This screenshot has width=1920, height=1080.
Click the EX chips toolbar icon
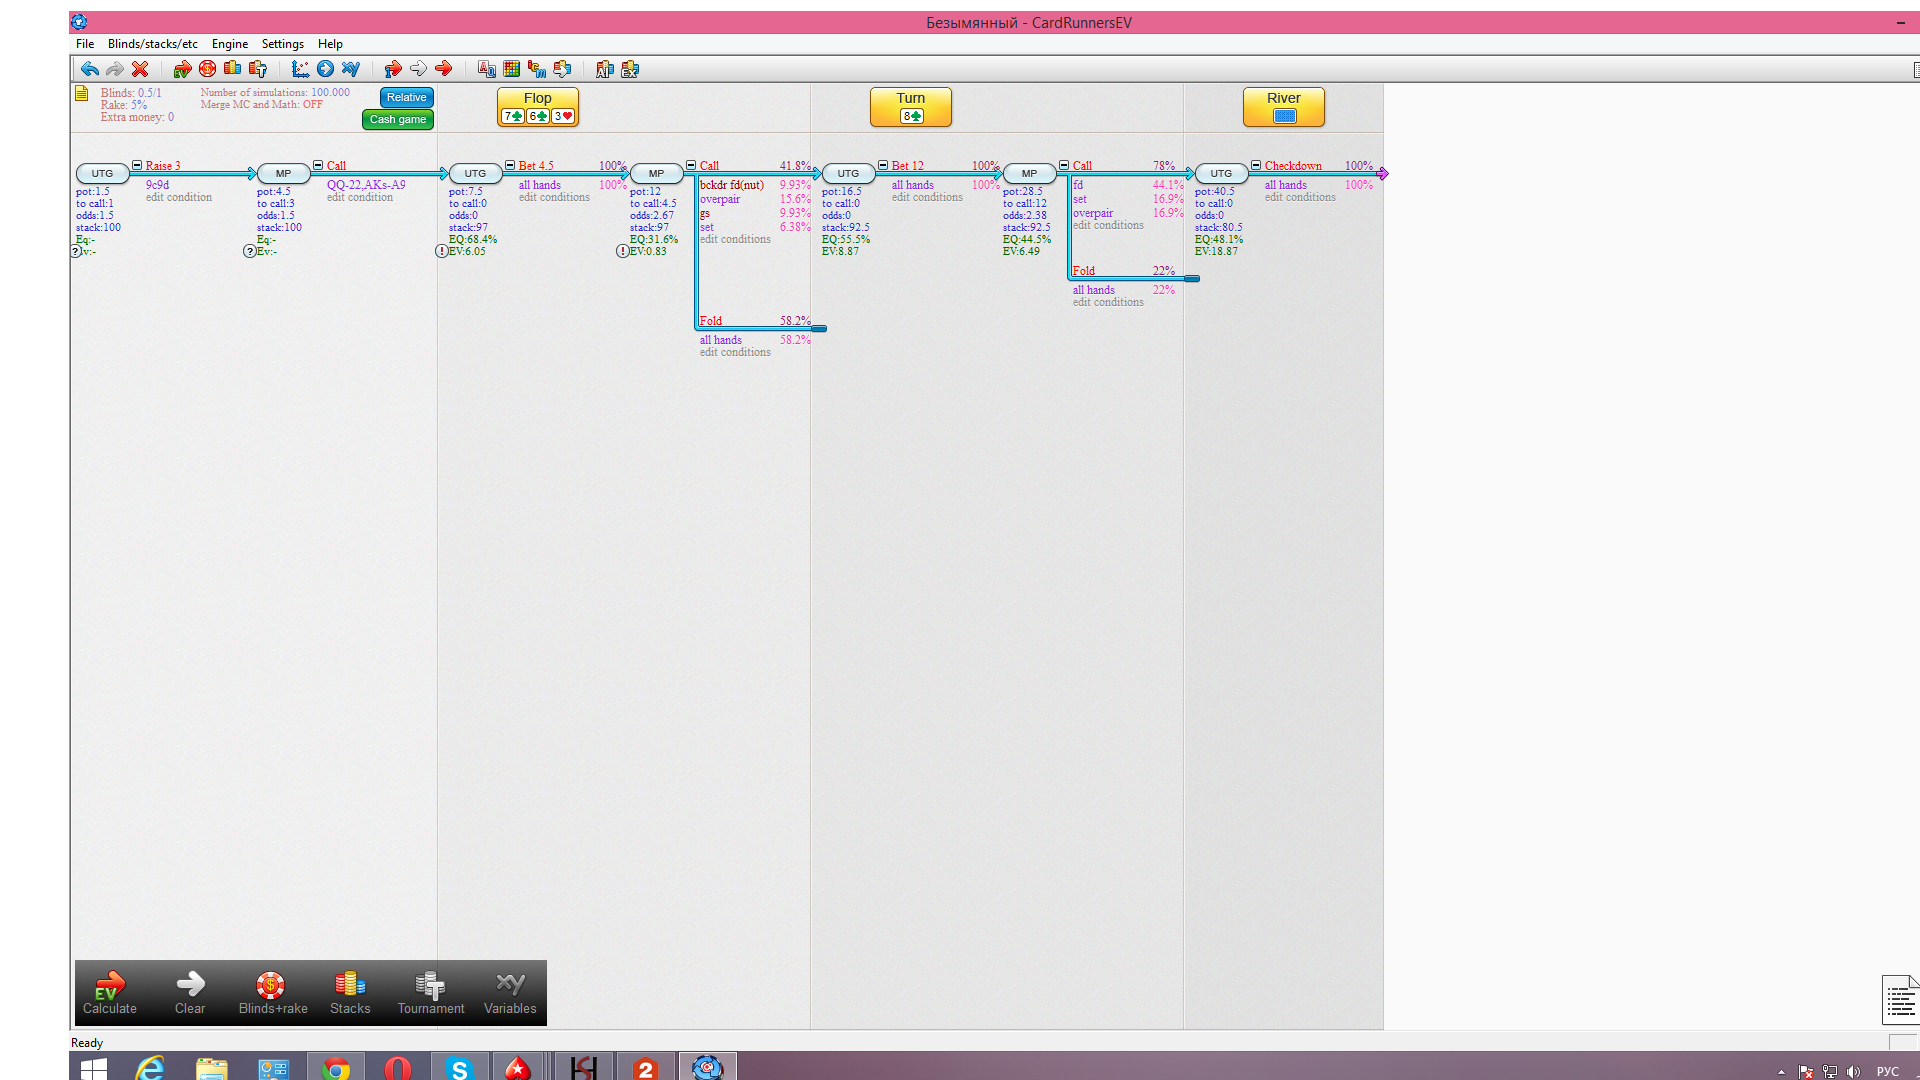630,69
